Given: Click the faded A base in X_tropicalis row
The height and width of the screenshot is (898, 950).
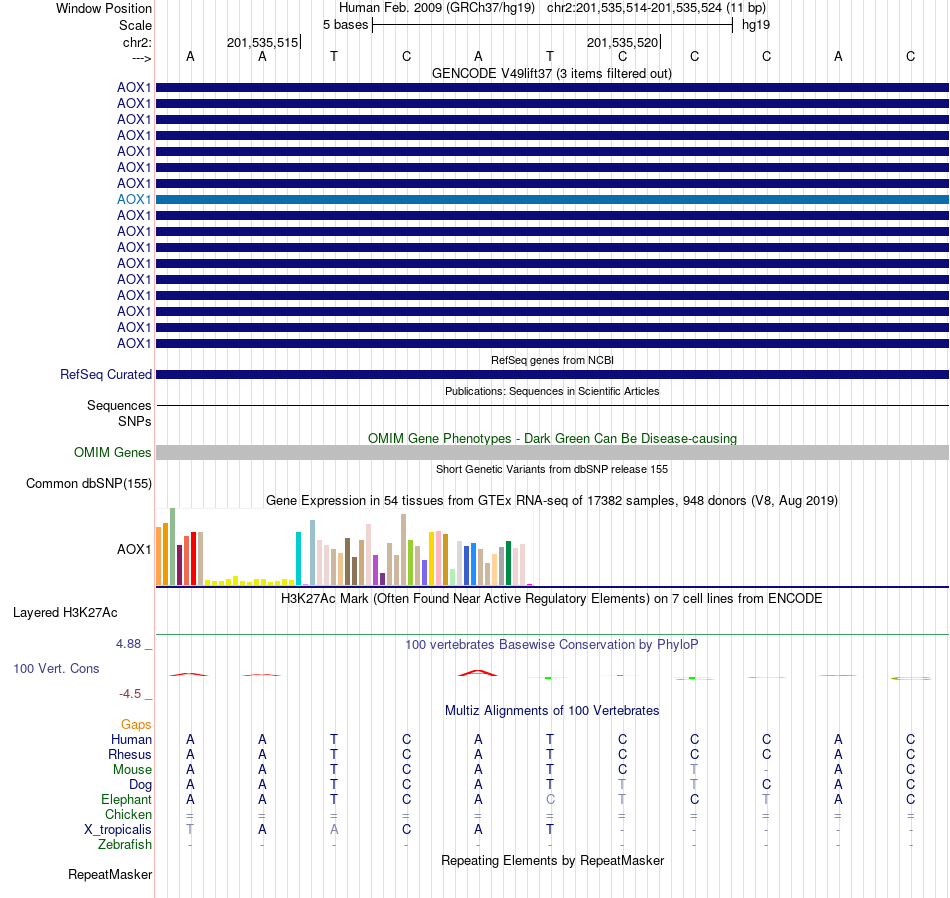Looking at the screenshot, I should pyautogui.click(x=334, y=830).
